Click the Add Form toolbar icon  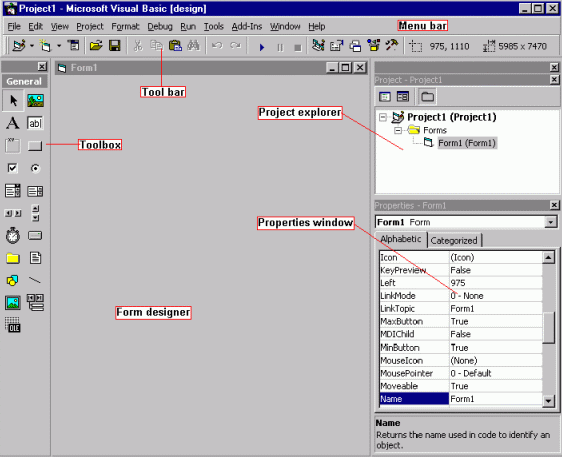(x=46, y=46)
